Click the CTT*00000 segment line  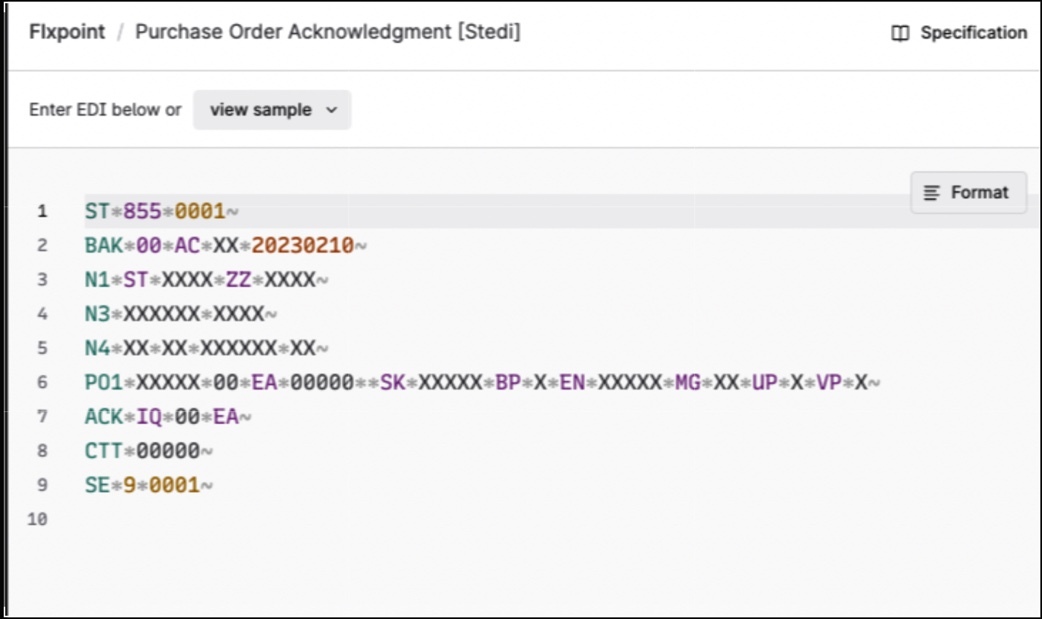(x=148, y=451)
